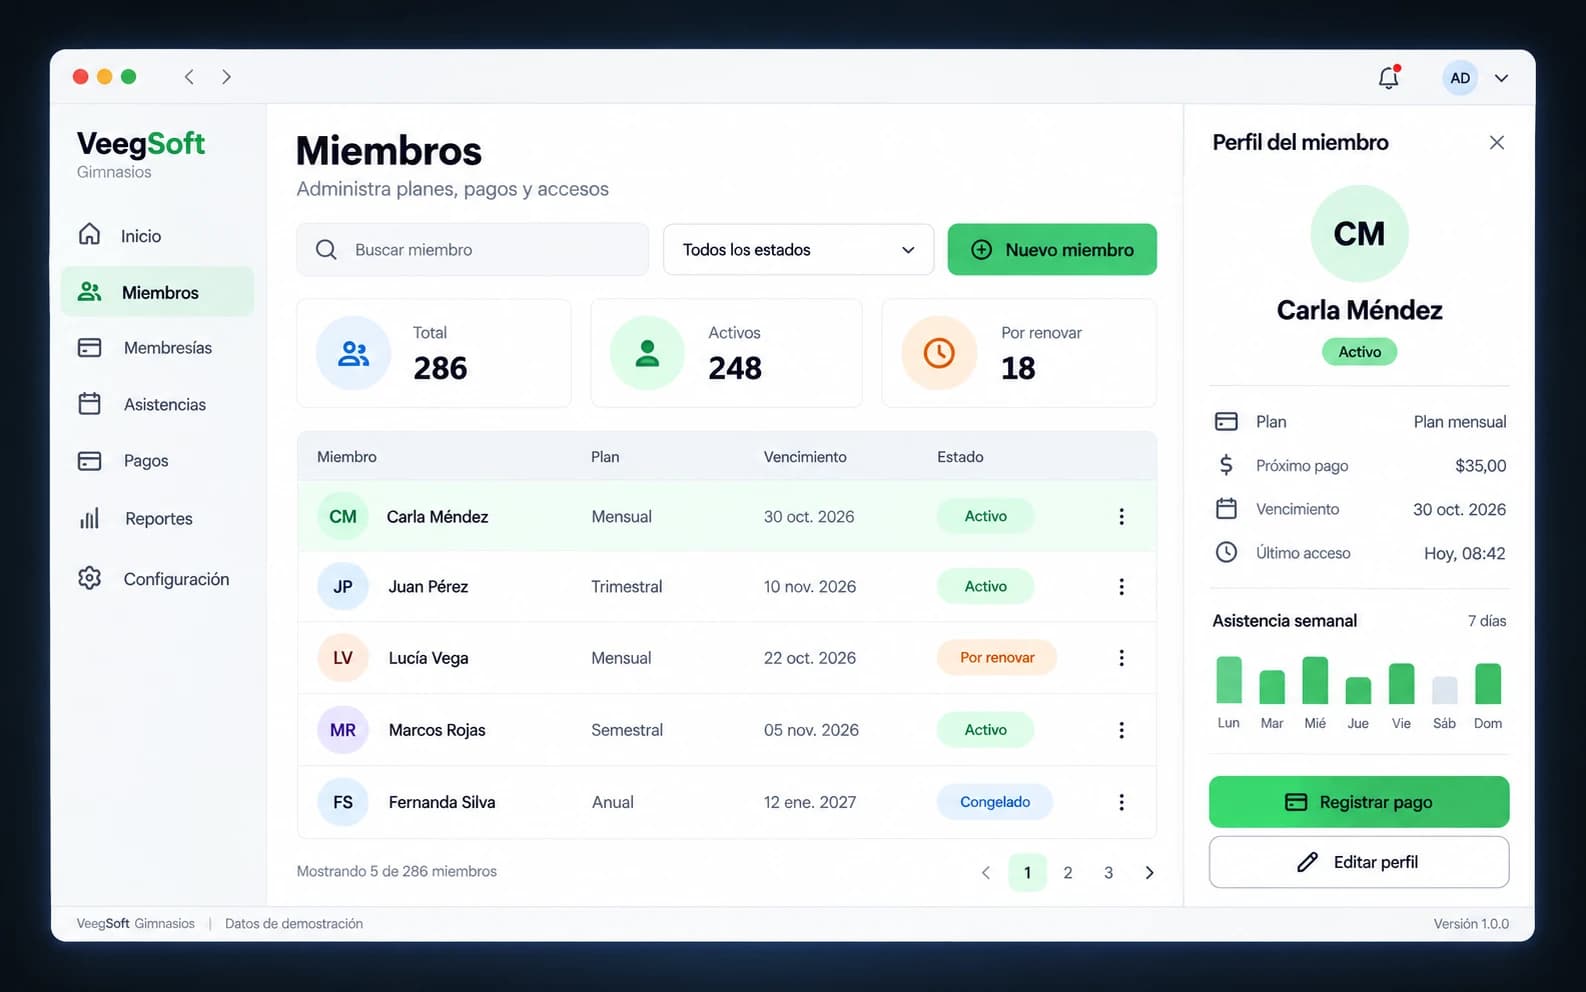Screen dimensions: 1586x992
Task: Open Asistencias calendar icon in sidebar
Action: tap(90, 404)
